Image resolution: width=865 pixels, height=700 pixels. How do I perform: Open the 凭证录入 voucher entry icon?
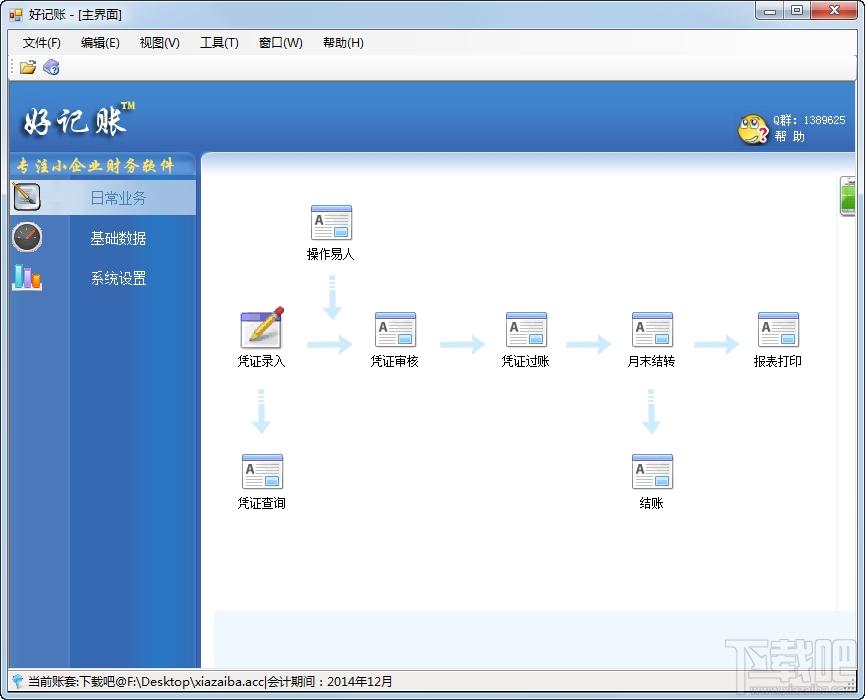point(262,328)
